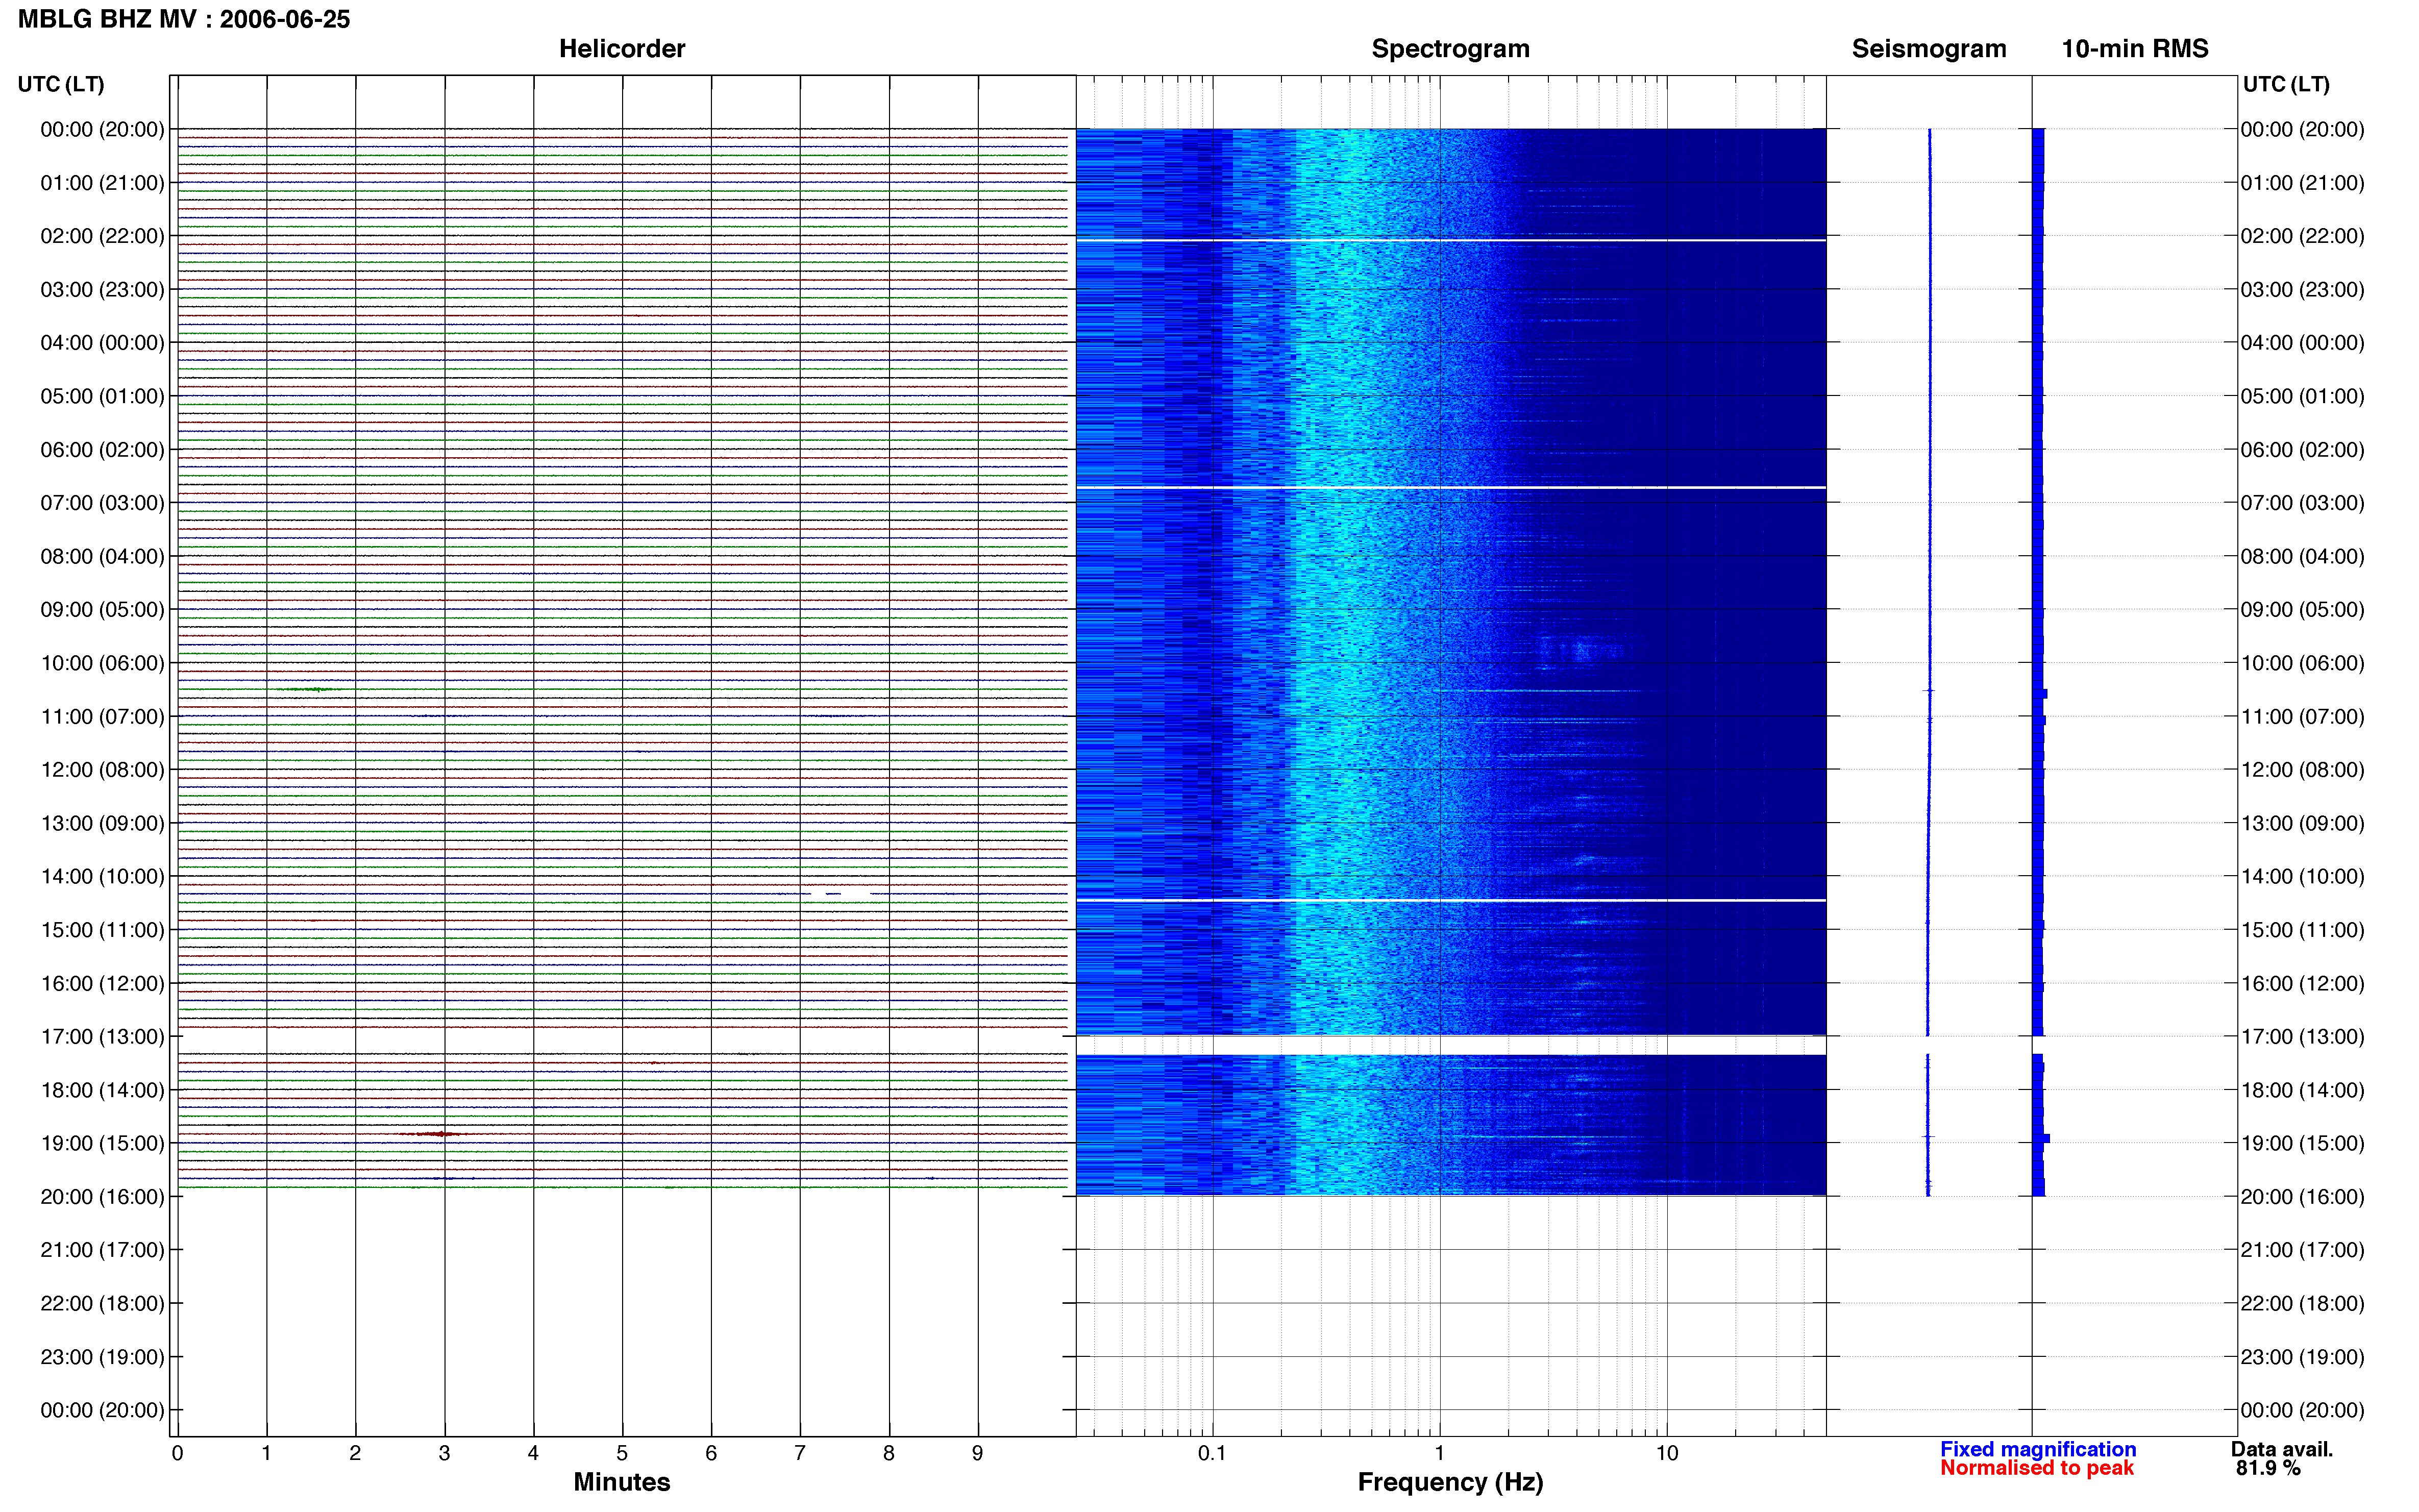The height and width of the screenshot is (1512, 2419).
Task: Click the left '16:00 (12:00)' time label
Action: 102,983
